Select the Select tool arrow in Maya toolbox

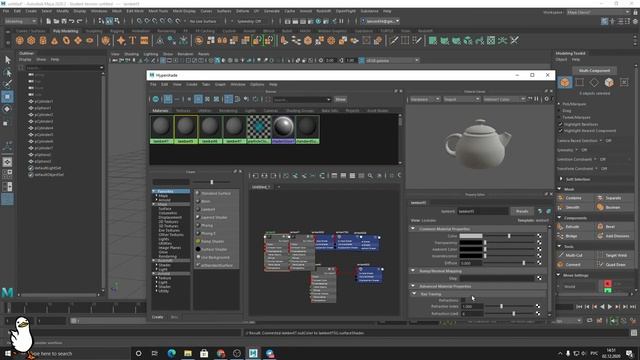7,60
